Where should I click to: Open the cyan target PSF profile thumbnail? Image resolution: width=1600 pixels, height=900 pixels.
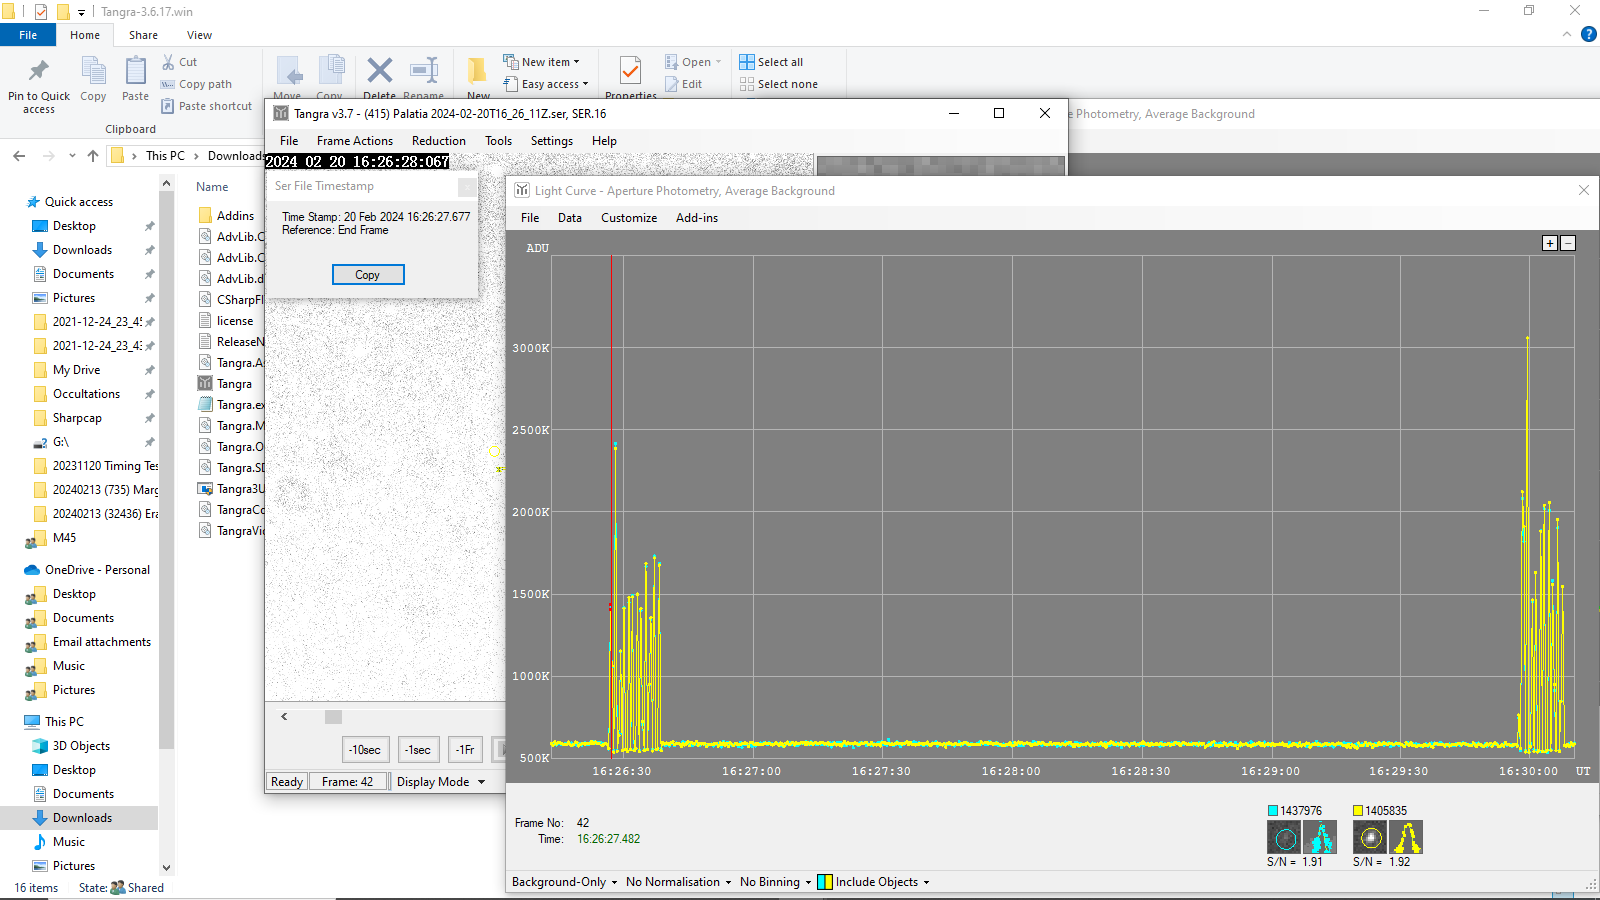1321,837
